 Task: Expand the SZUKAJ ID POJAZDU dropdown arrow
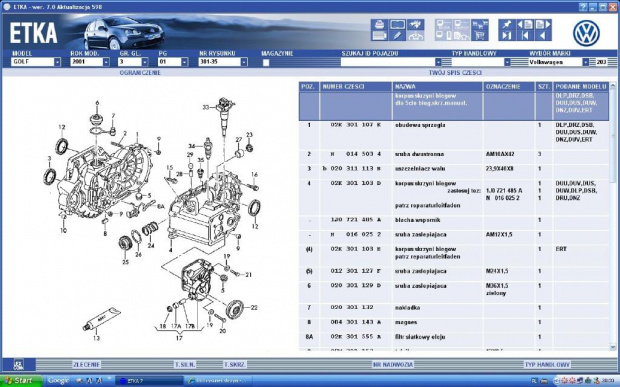438,62
